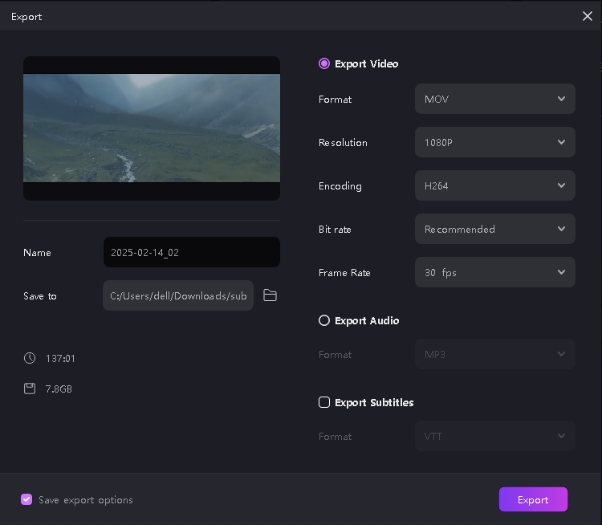Close the Export dialog
Viewport: 602px width, 526px height.
pos(587,16)
